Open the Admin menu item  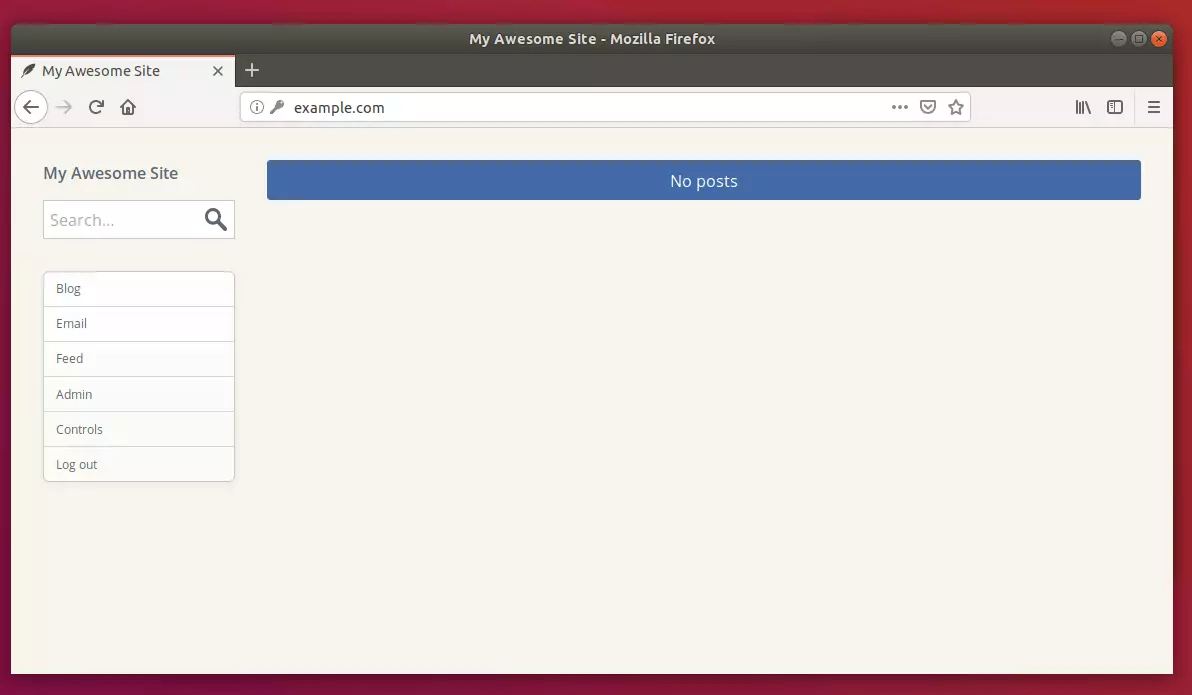[x=139, y=394]
